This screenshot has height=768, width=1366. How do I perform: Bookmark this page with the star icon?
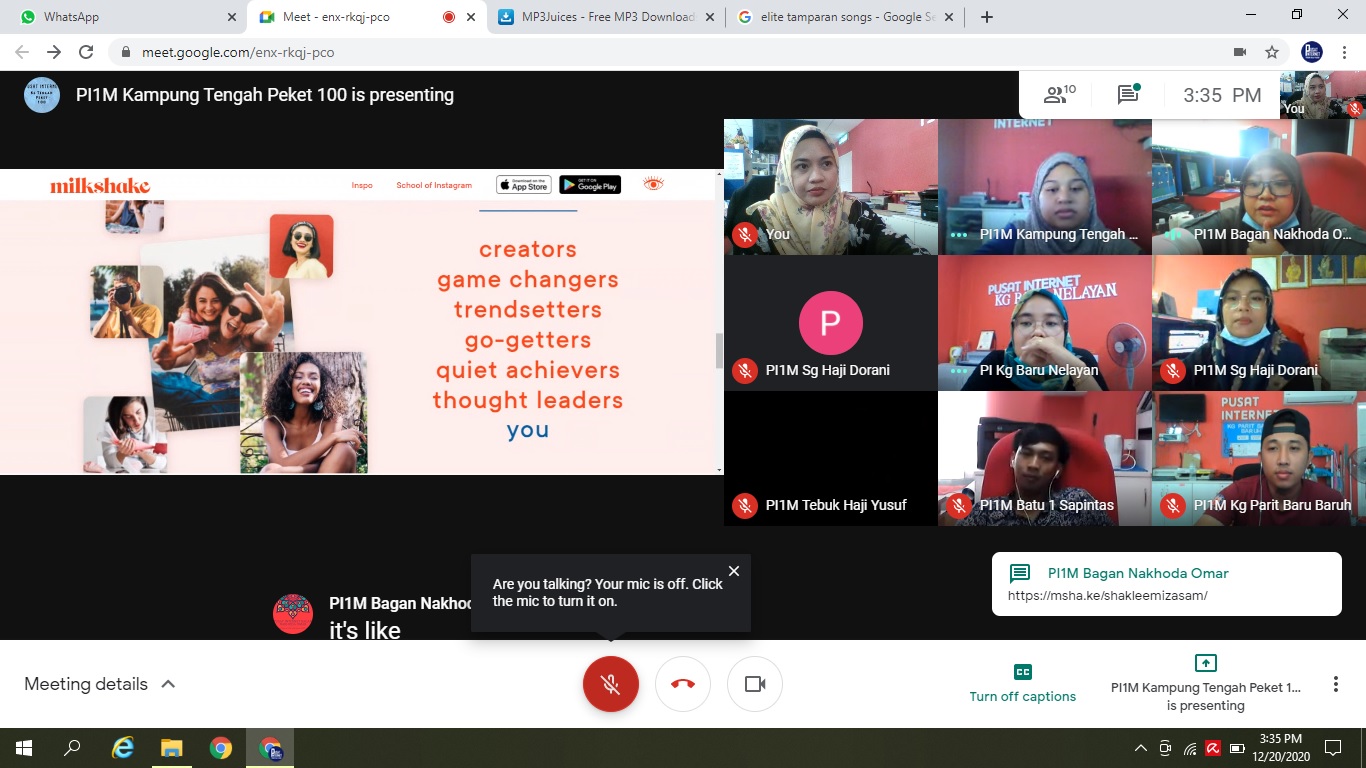tap(1272, 52)
